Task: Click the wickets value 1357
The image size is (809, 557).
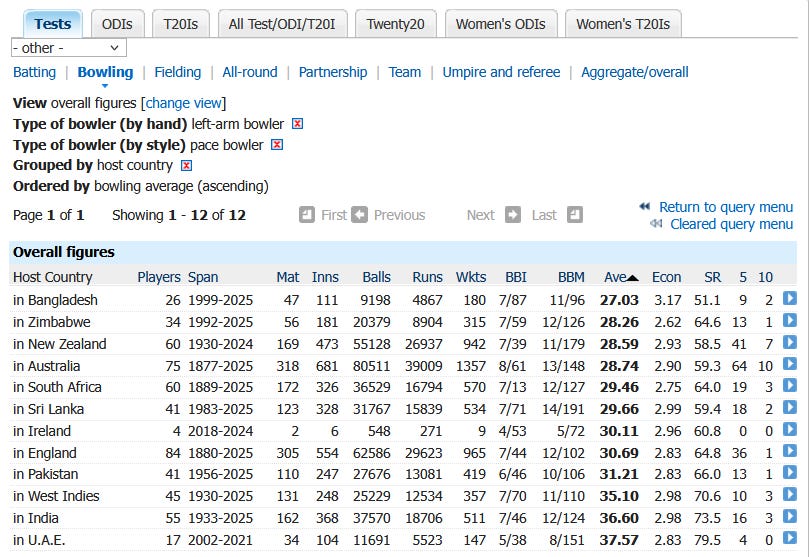Action: point(471,366)
